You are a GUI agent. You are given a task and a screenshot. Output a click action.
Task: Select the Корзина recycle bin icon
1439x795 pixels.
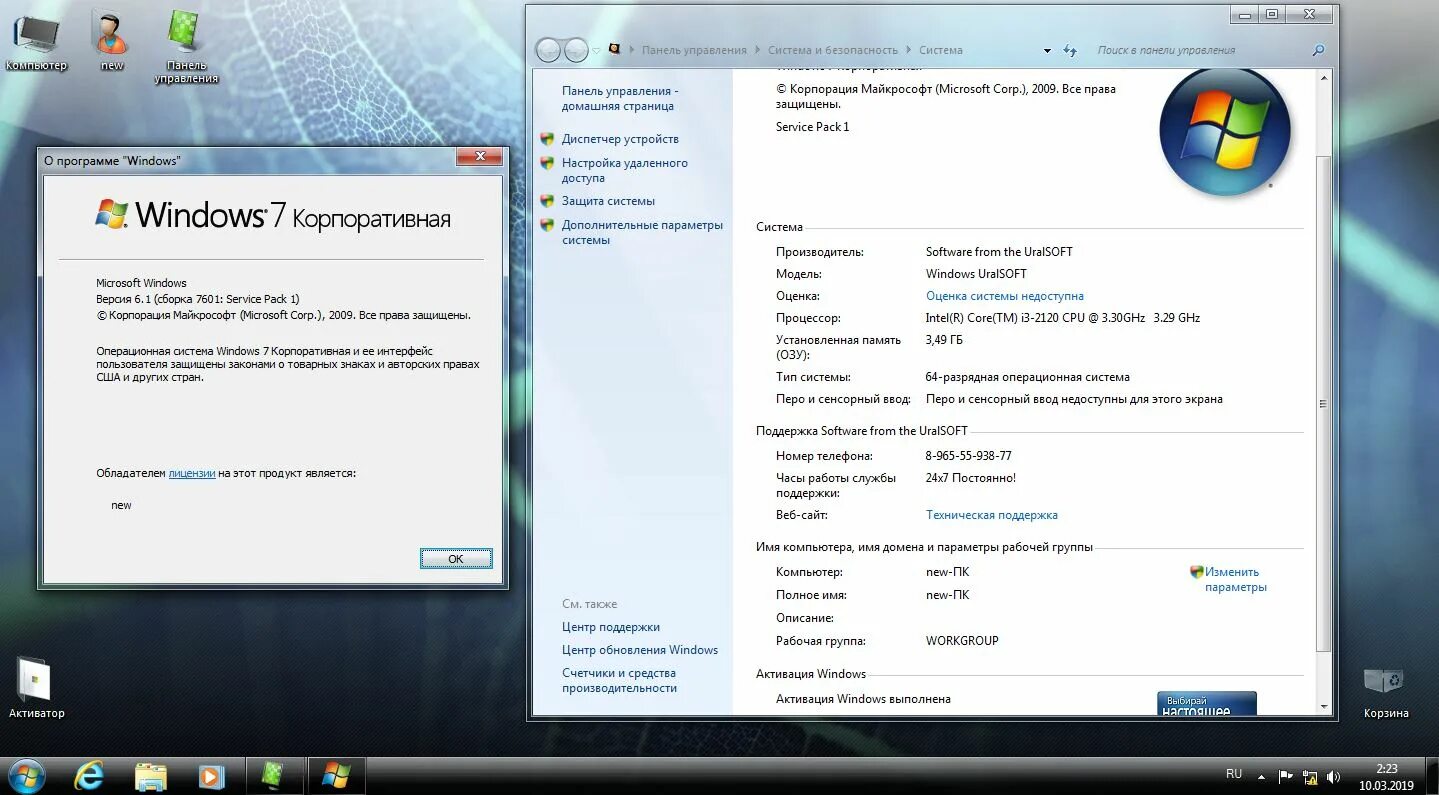[1385, 692]
